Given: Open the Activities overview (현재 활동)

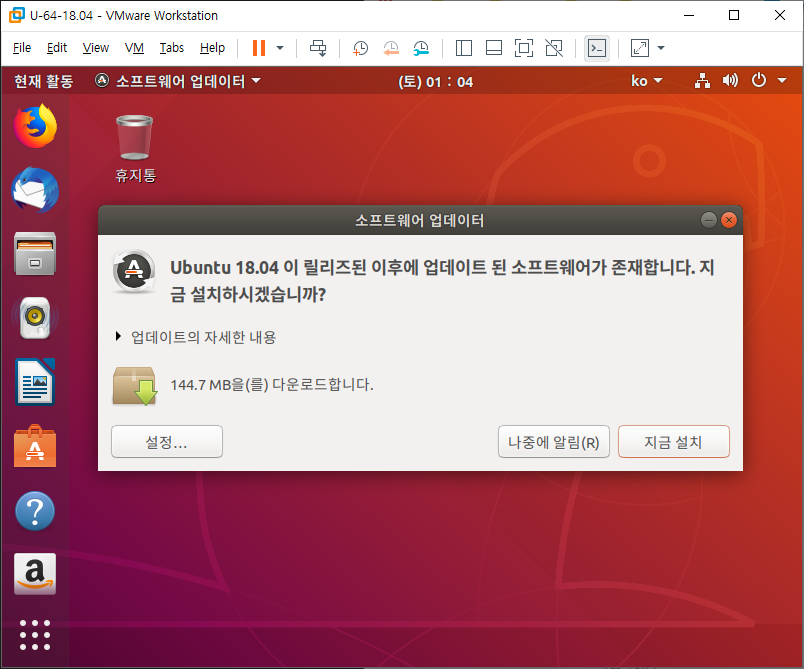Looking at the screenshot, I should pos(44,81).
